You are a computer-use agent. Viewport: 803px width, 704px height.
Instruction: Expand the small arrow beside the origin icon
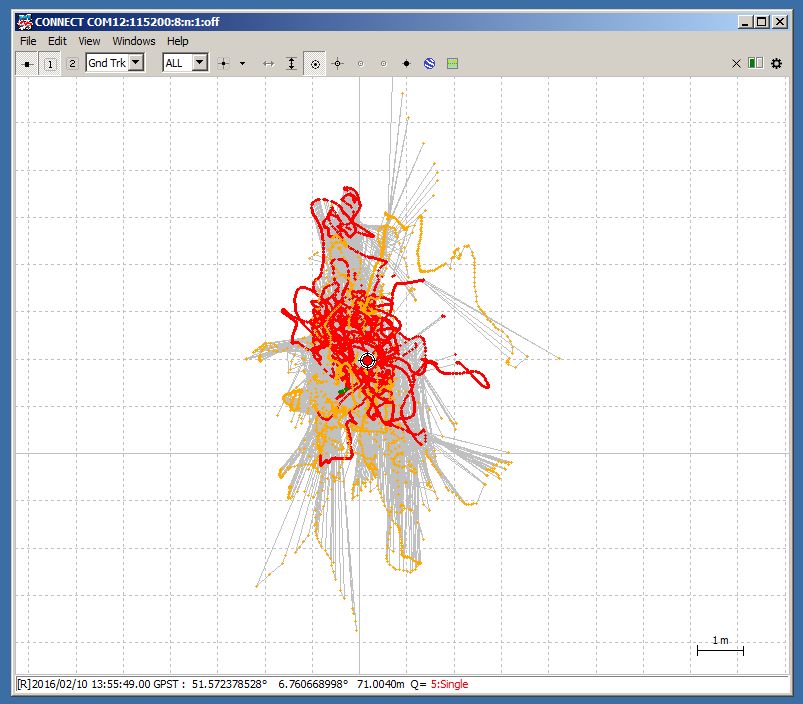(243, 63)
